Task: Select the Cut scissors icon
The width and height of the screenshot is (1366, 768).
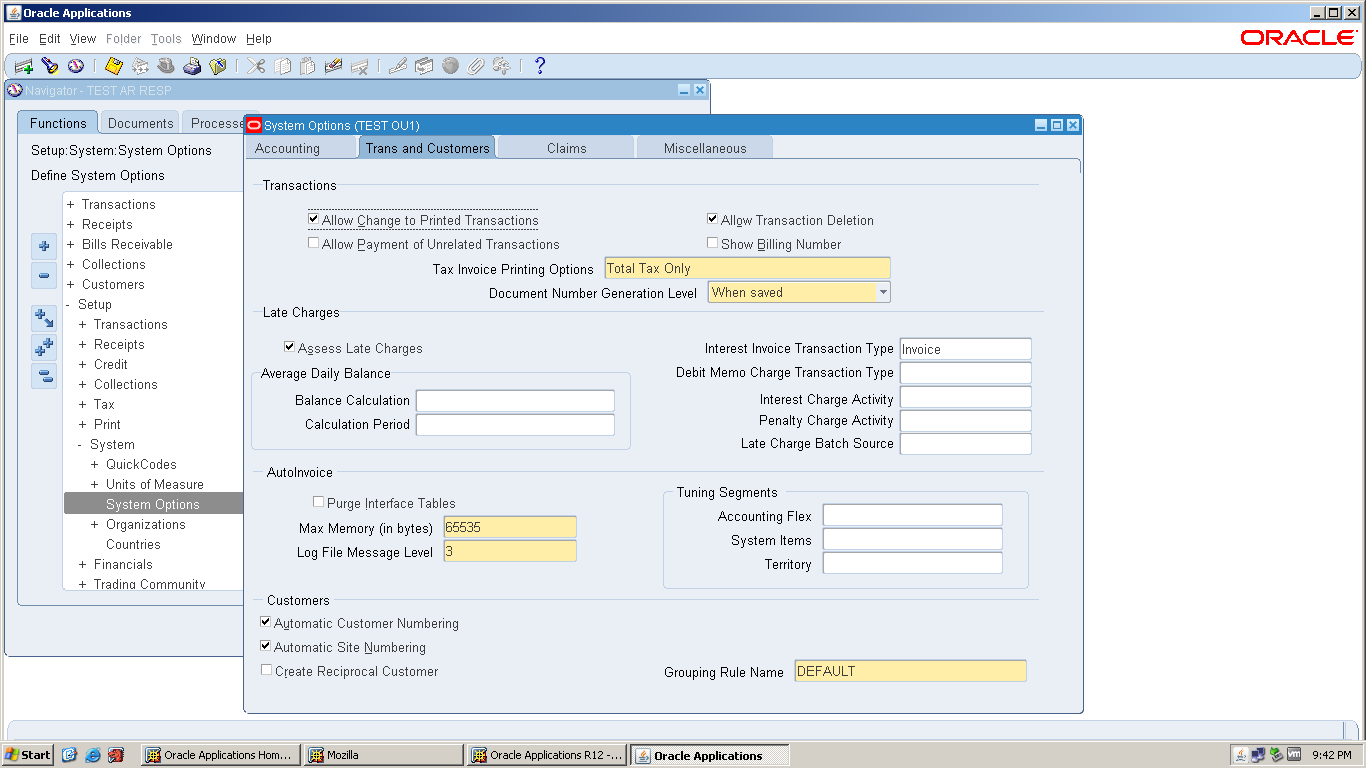Action: (x=255, y=66)
